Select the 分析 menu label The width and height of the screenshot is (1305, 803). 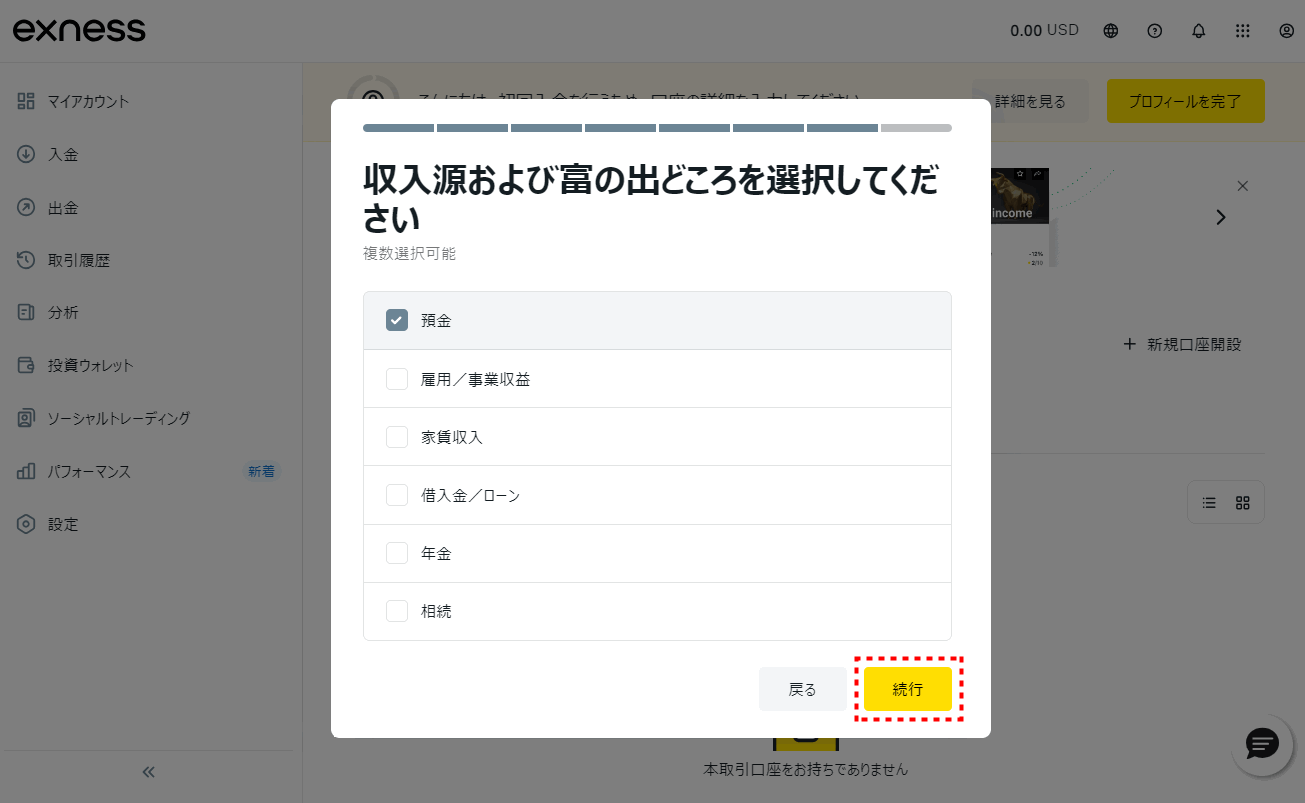(63, 312)
